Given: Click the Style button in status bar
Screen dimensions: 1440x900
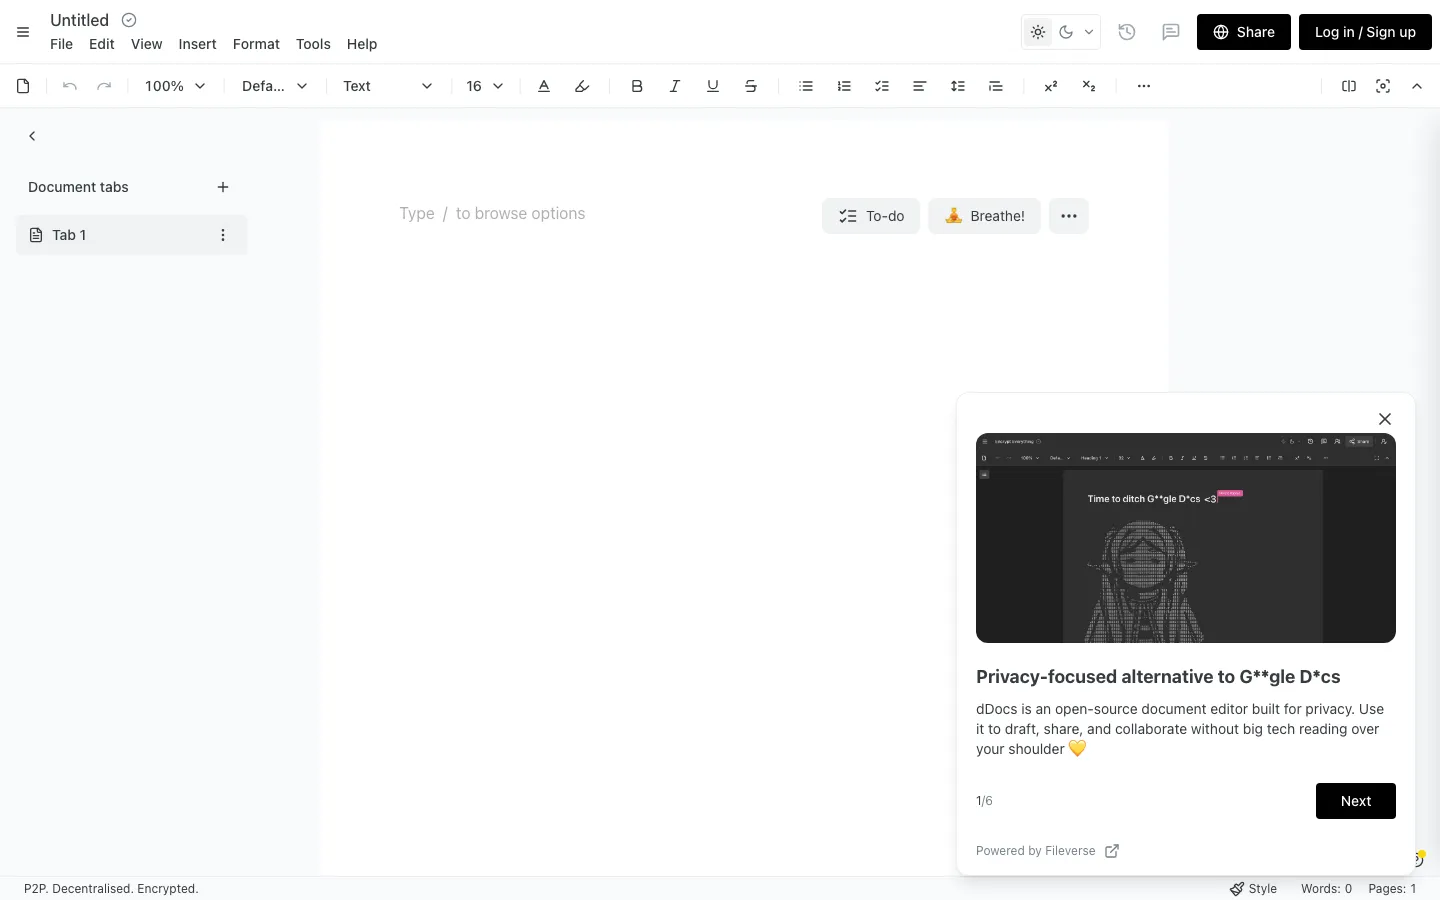Looking at the screenshot, I should 1253,889.
